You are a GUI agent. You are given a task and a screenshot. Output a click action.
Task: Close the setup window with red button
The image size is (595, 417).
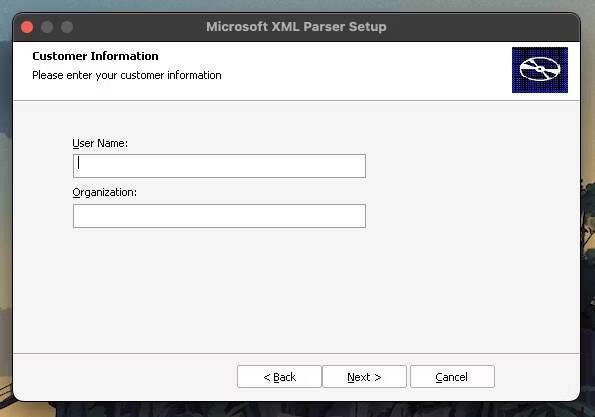27,27
